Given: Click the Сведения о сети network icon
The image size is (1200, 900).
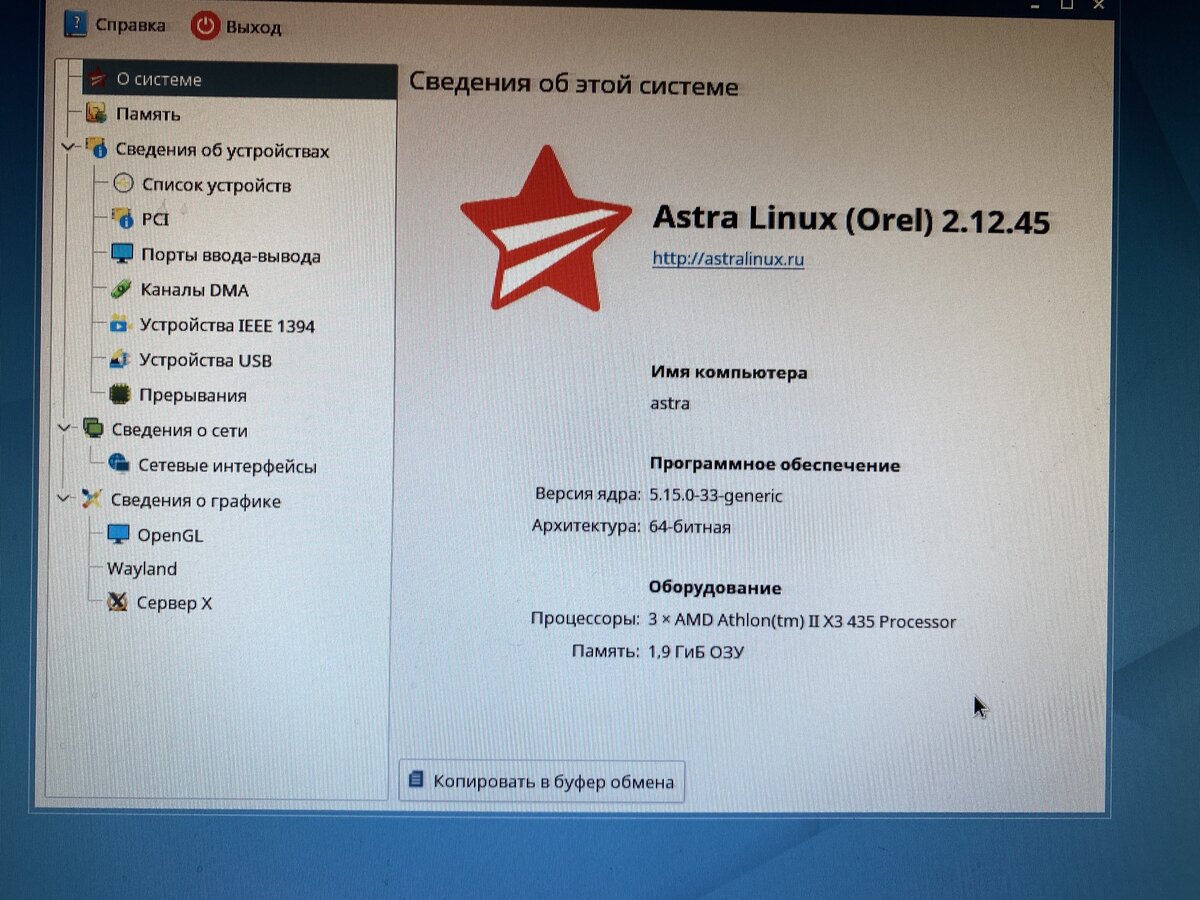Looking at the screenshot, I should [94, 429].
